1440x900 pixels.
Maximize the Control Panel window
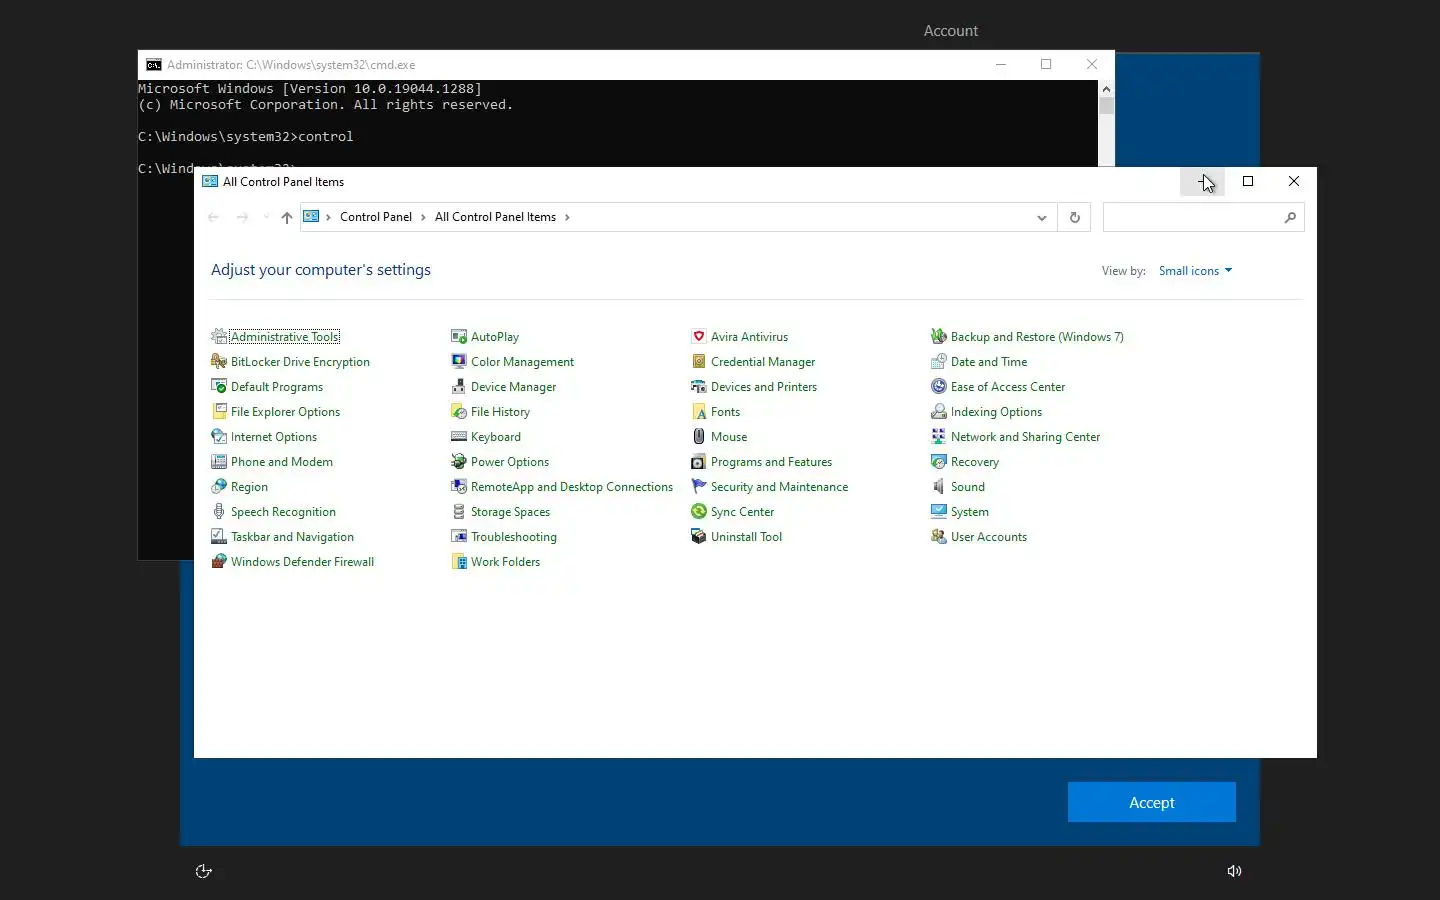1248,181
